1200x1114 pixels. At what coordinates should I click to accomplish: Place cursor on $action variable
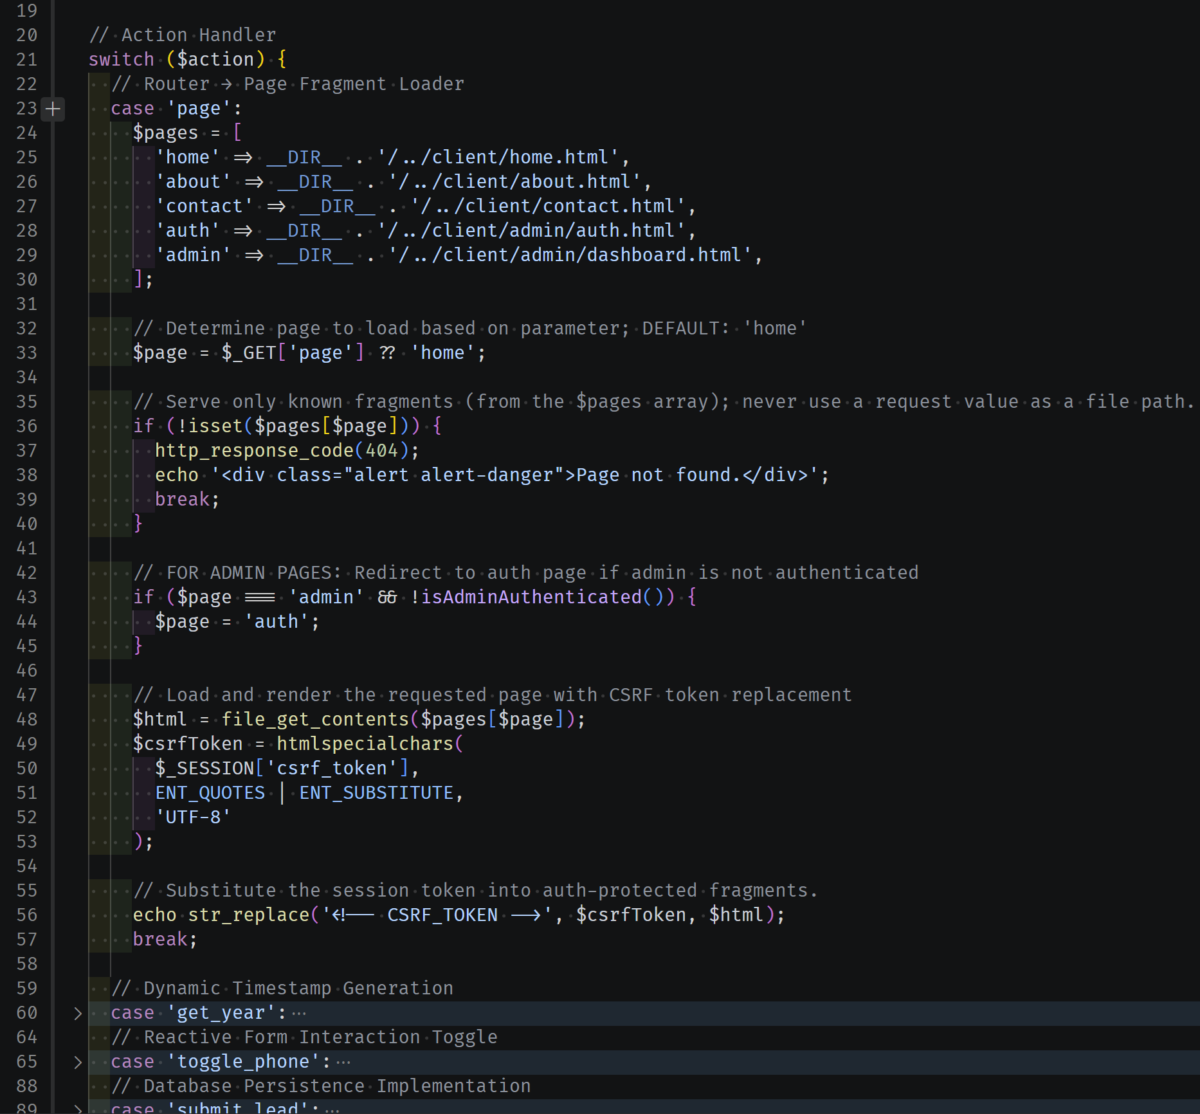tap(215, 59)
